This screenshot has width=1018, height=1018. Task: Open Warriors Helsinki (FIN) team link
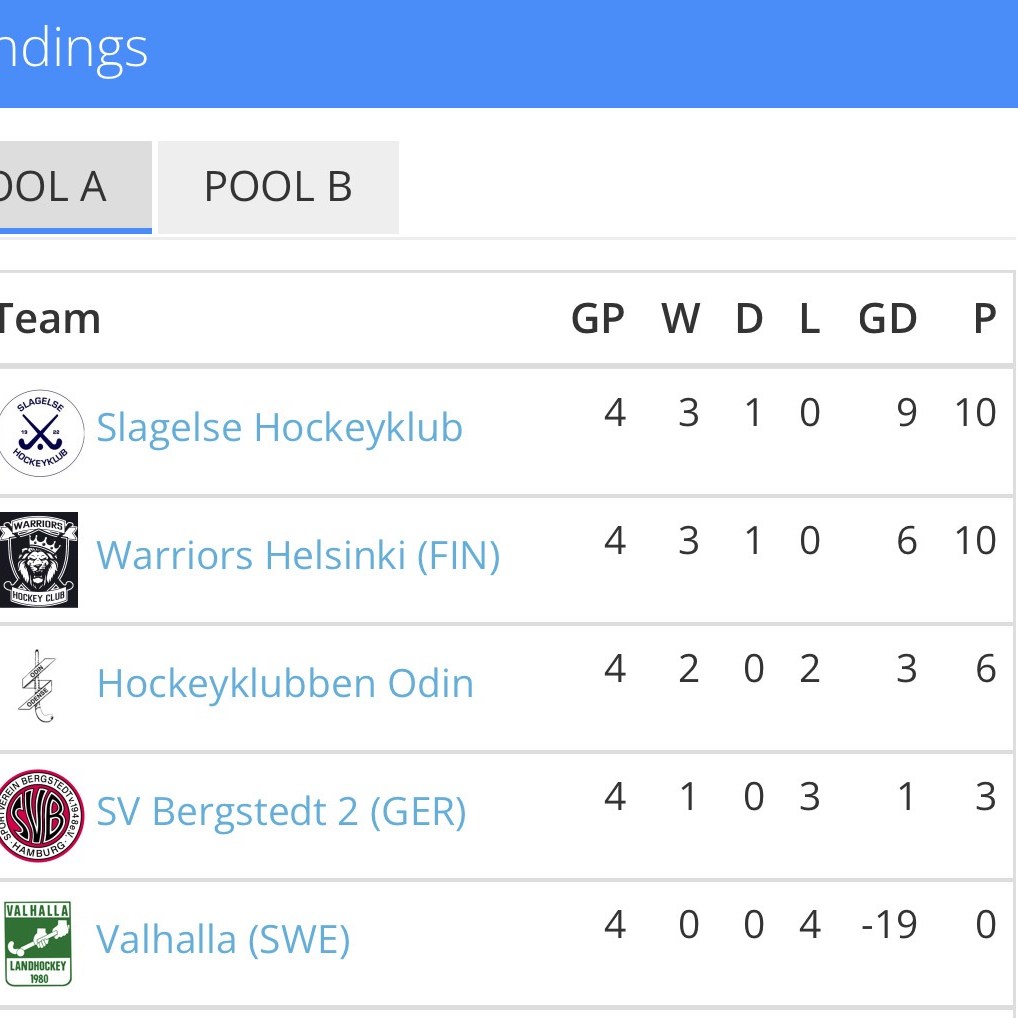pos(298,555)
